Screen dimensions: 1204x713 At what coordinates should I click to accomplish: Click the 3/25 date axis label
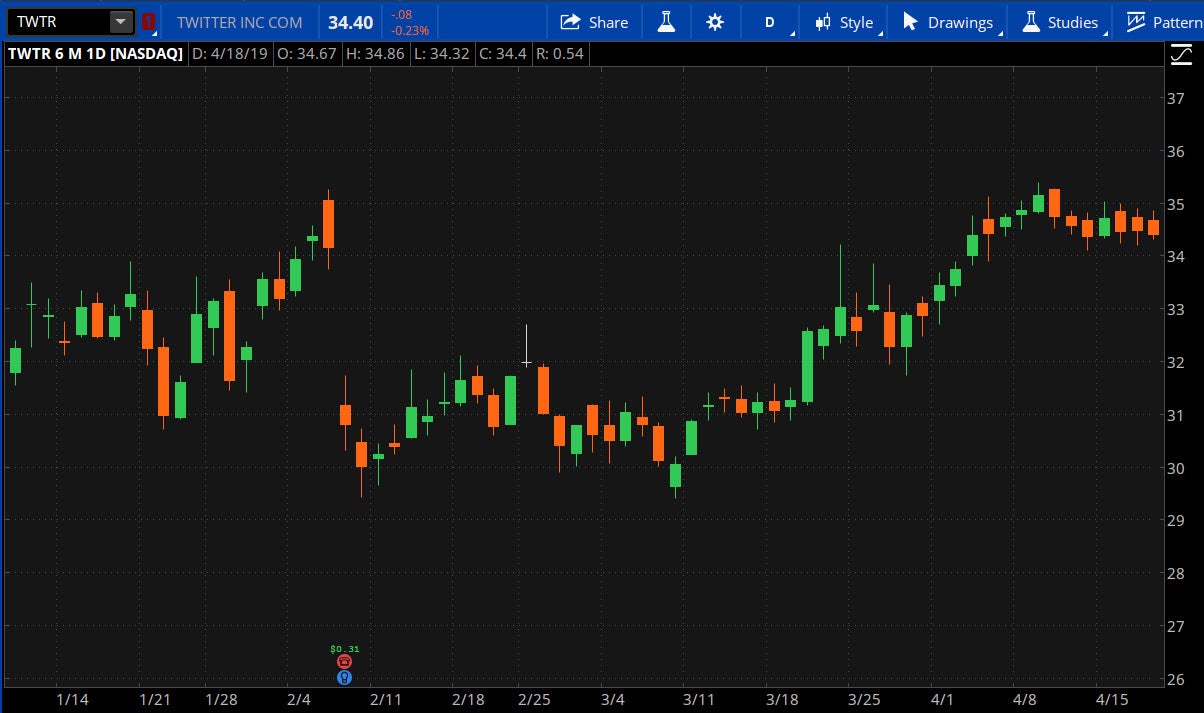point(863,700)
